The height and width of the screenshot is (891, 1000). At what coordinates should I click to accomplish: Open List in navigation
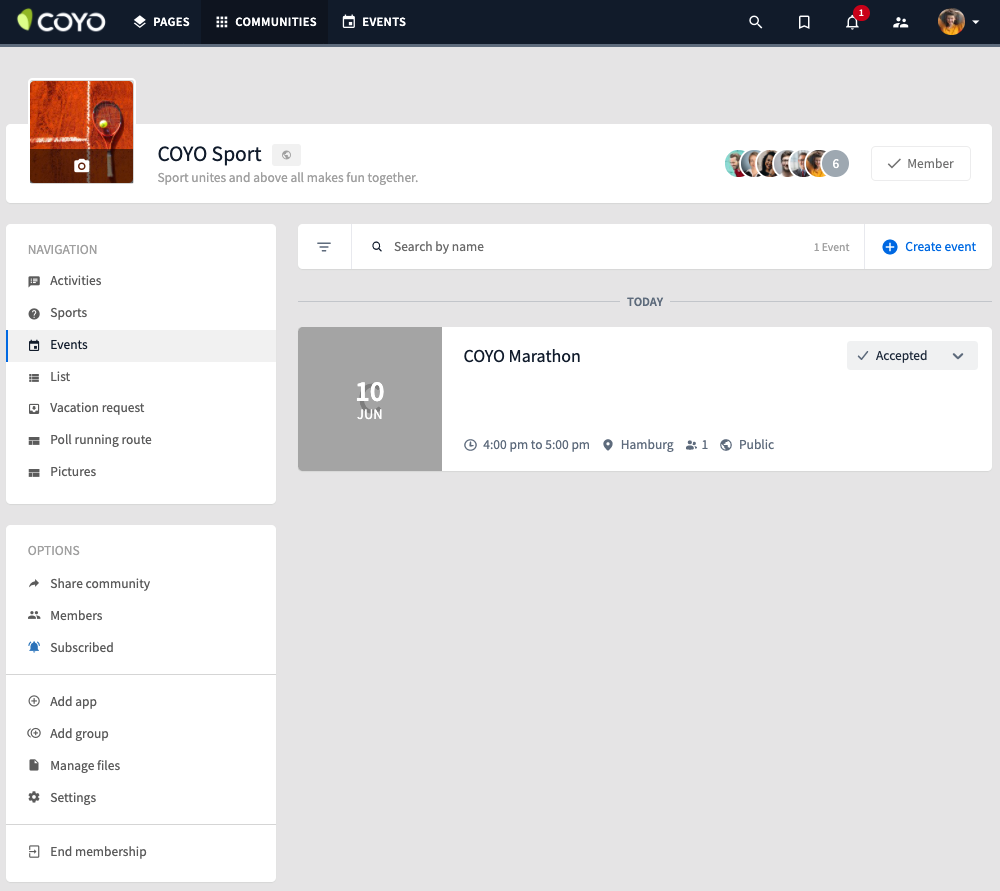[x=141, y=376]
